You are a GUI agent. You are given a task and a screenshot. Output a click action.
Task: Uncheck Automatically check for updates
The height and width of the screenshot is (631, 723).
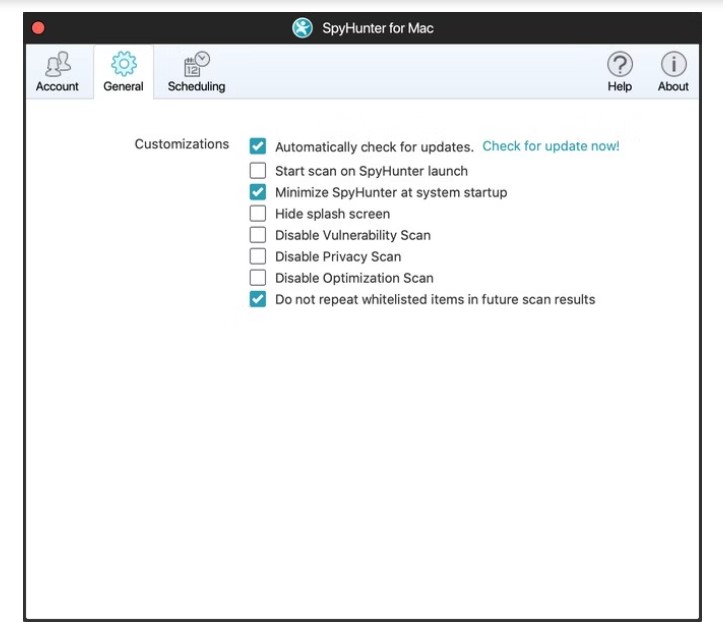258,146
